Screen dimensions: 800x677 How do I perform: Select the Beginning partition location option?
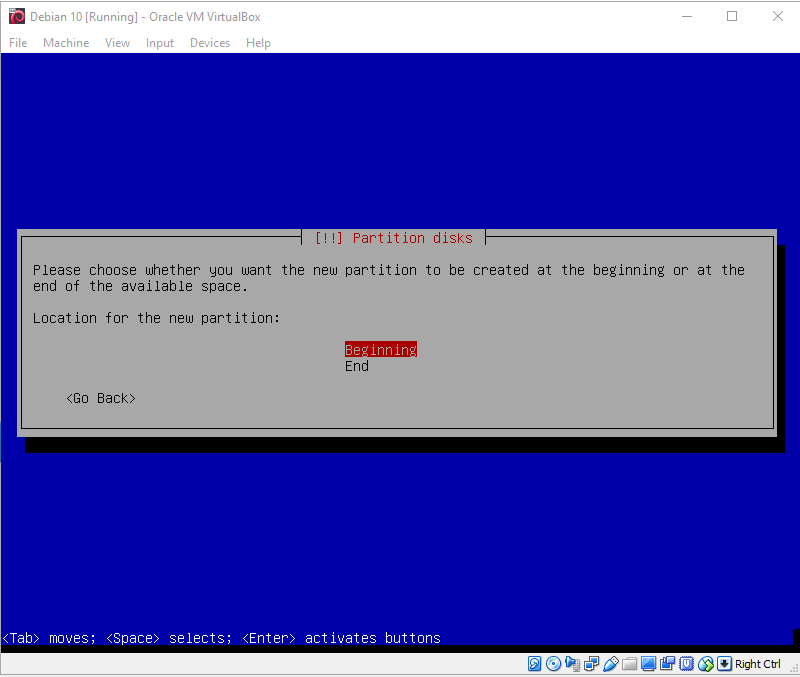[381, 349]
